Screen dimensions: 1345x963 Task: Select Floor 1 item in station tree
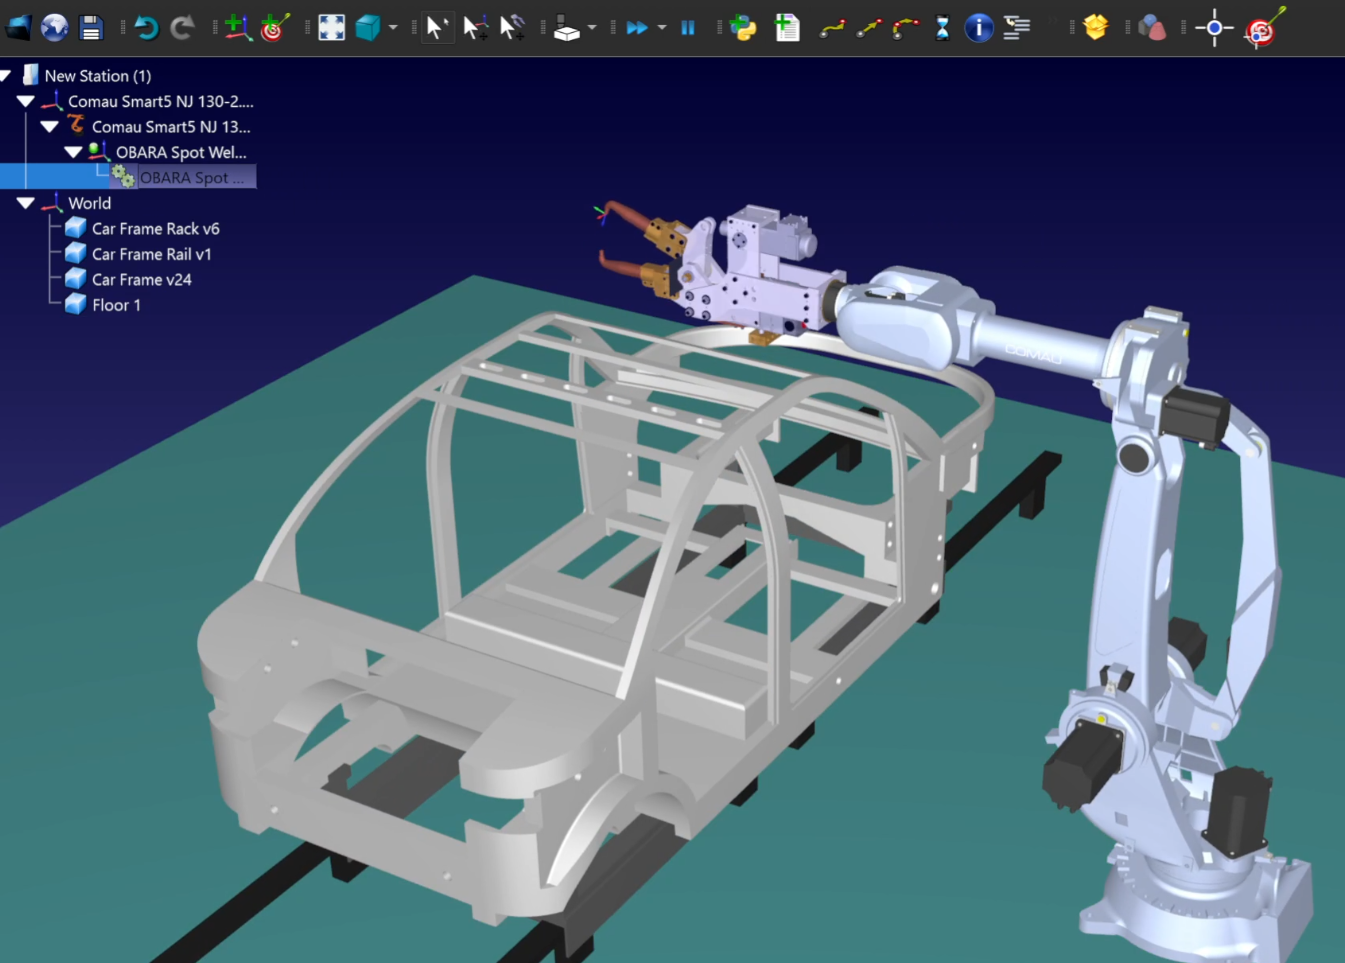coord(116,305)
